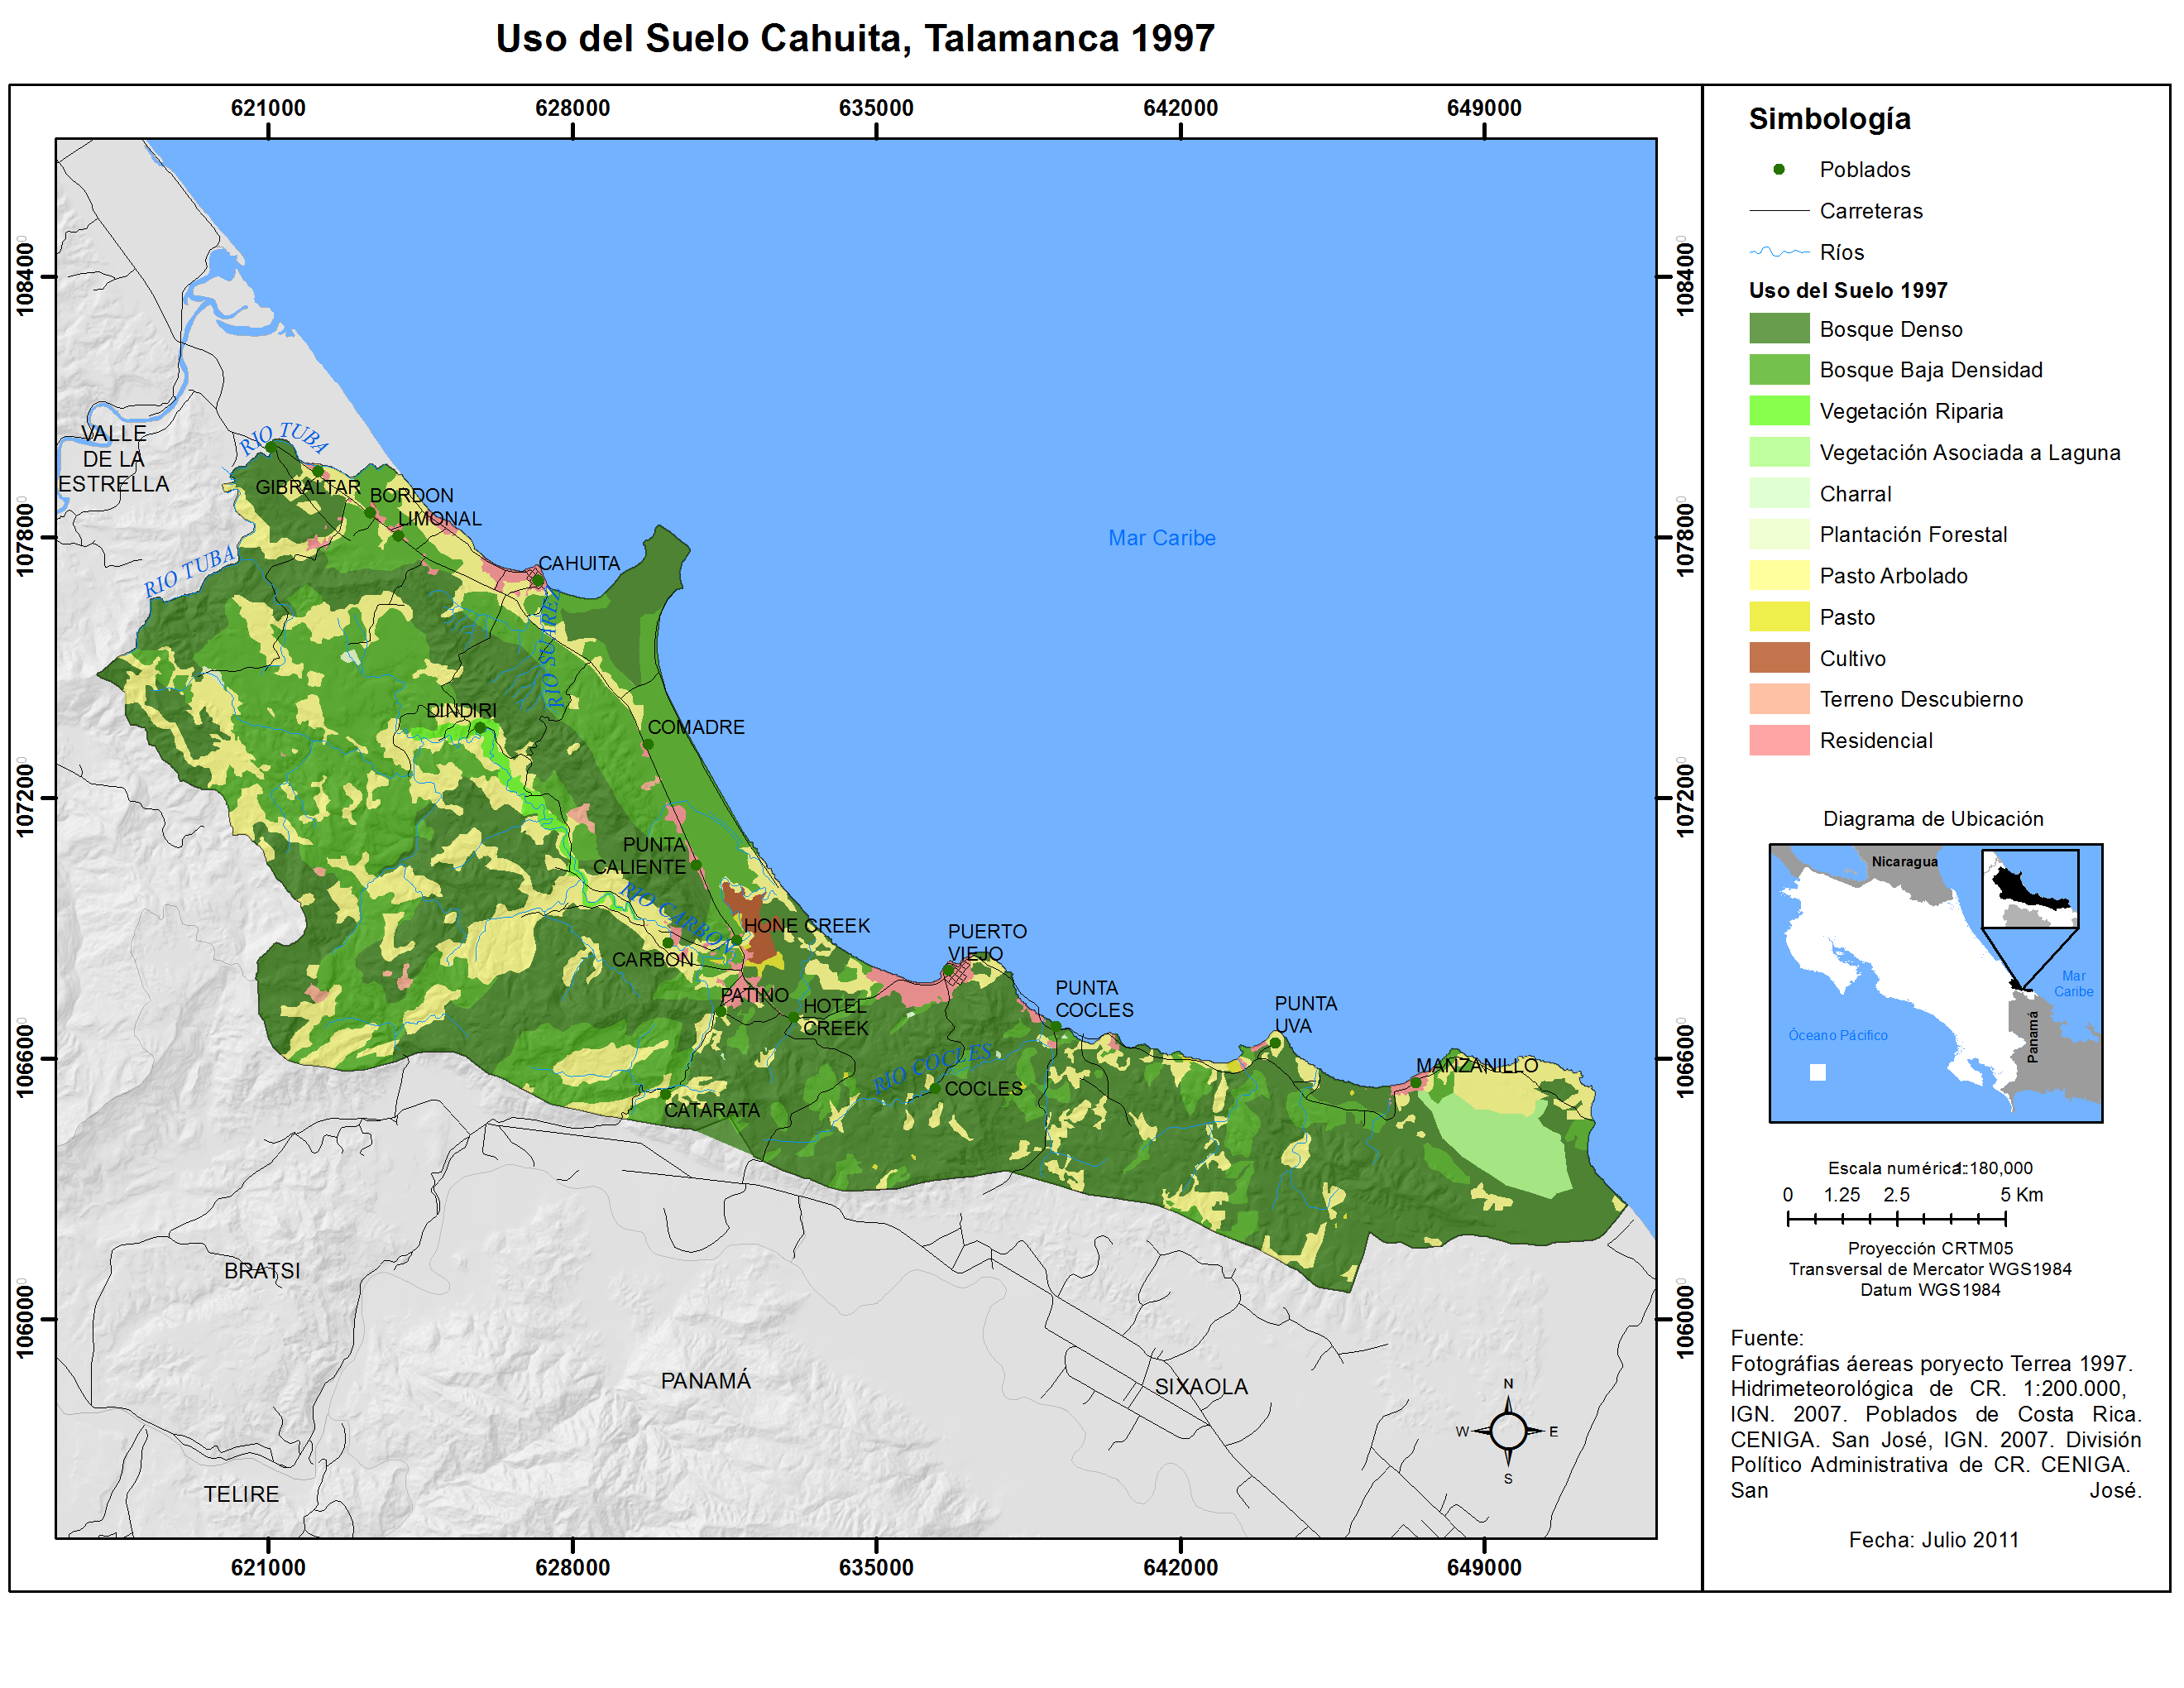Select the Vegetación Asociada a Laguna swatch
Viewport: 2184px width, 1688px height.
pos(1779,452)
